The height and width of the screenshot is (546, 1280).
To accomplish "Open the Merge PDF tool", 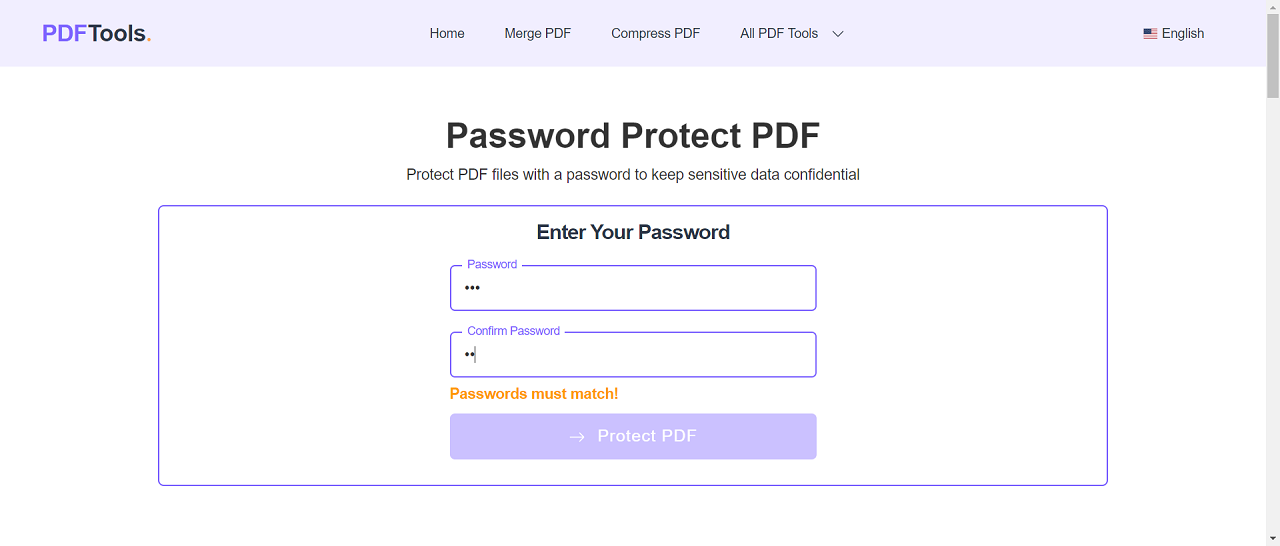I will click(537, 33).
